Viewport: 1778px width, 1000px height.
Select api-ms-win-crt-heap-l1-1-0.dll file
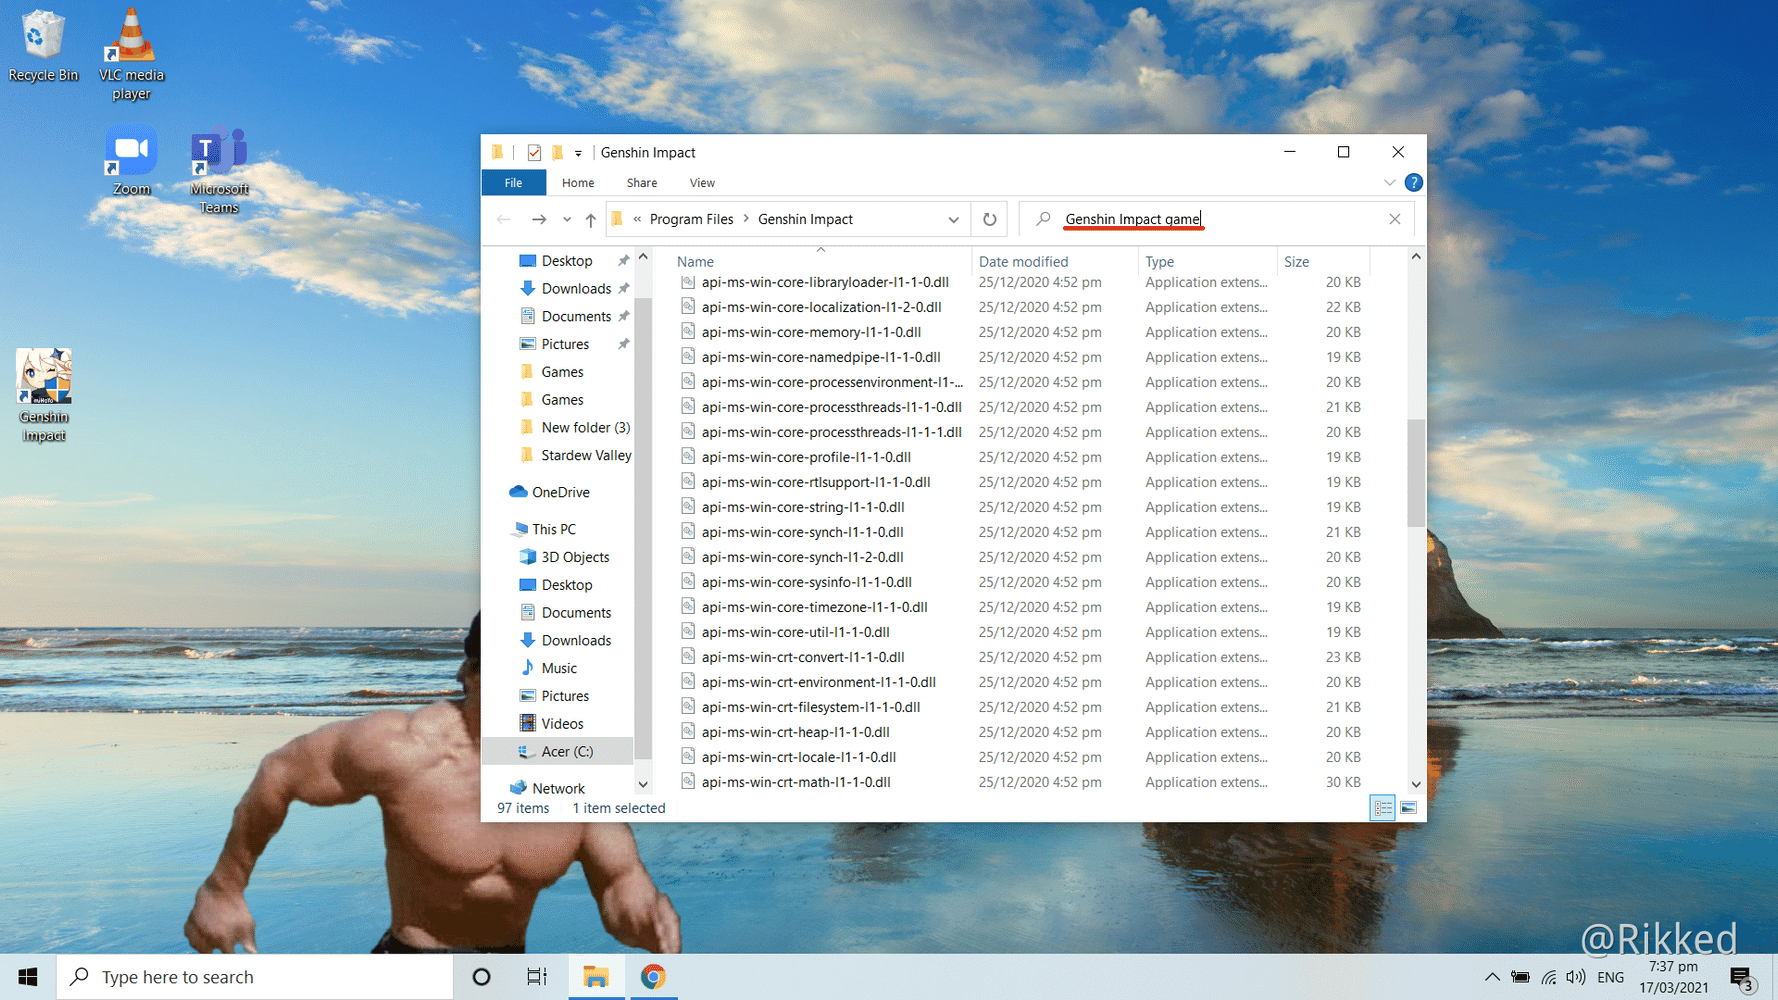pos(795,733)
